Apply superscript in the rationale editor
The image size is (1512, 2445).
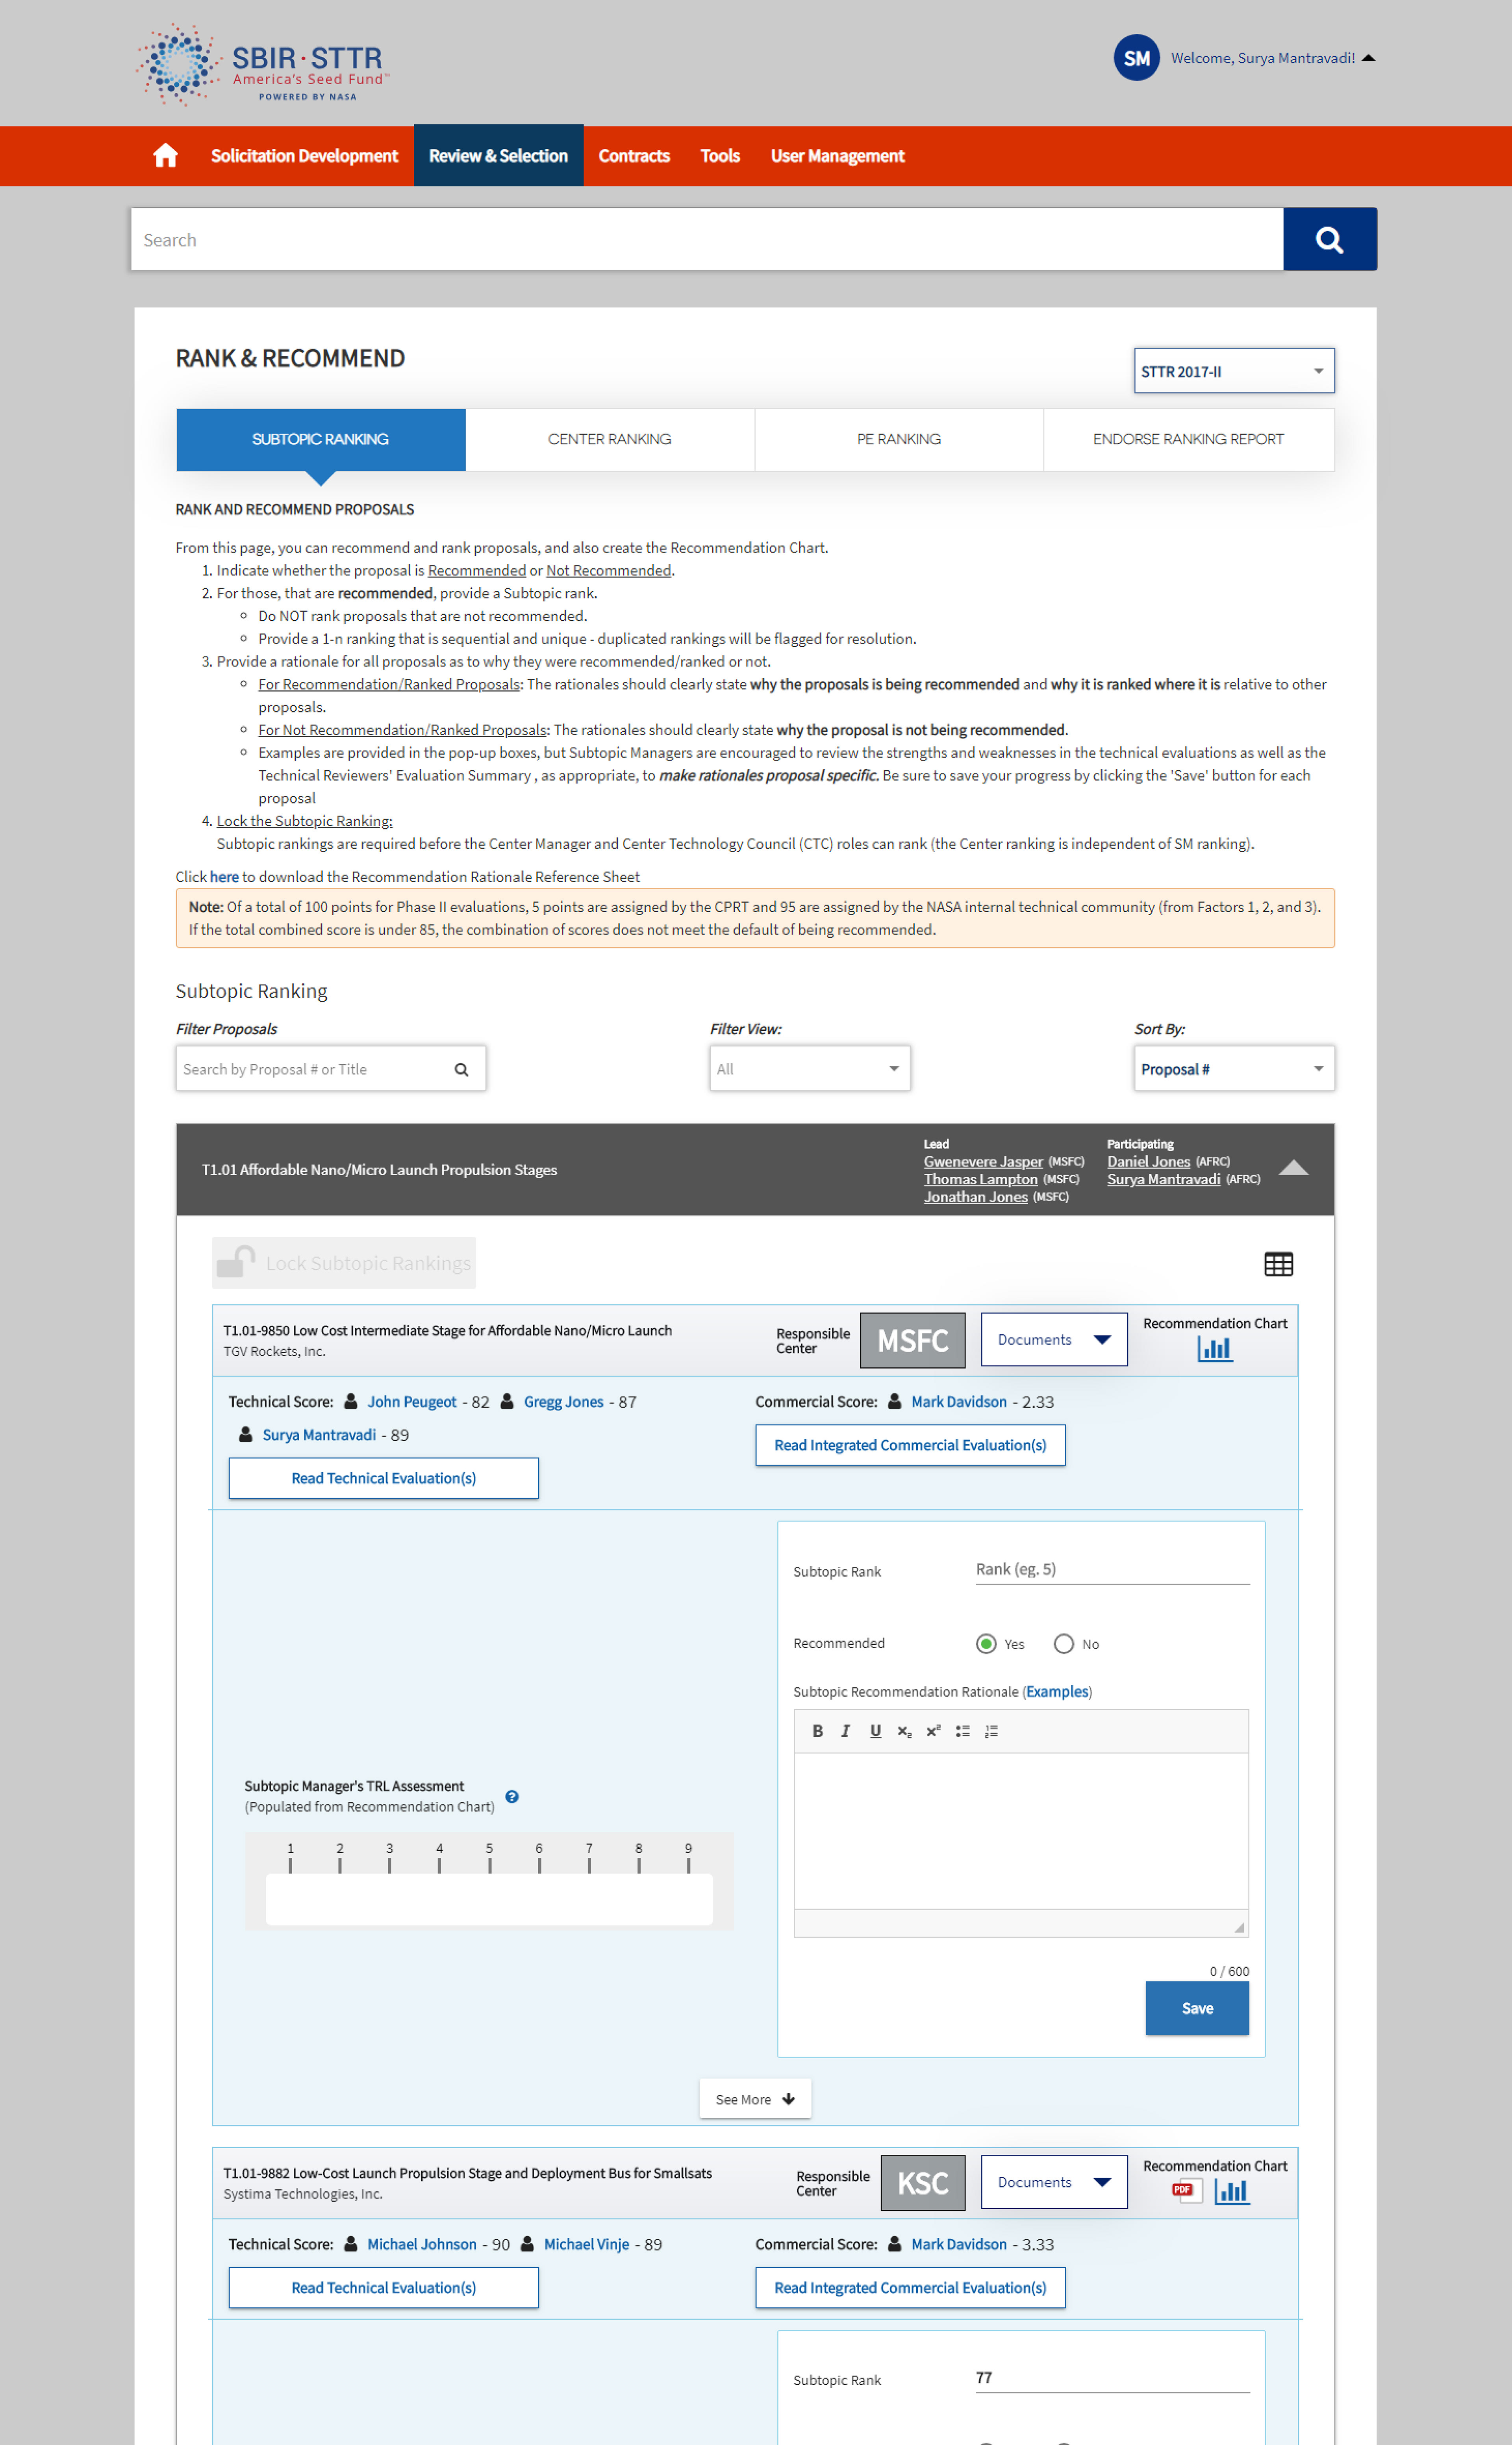point(933,1731)
